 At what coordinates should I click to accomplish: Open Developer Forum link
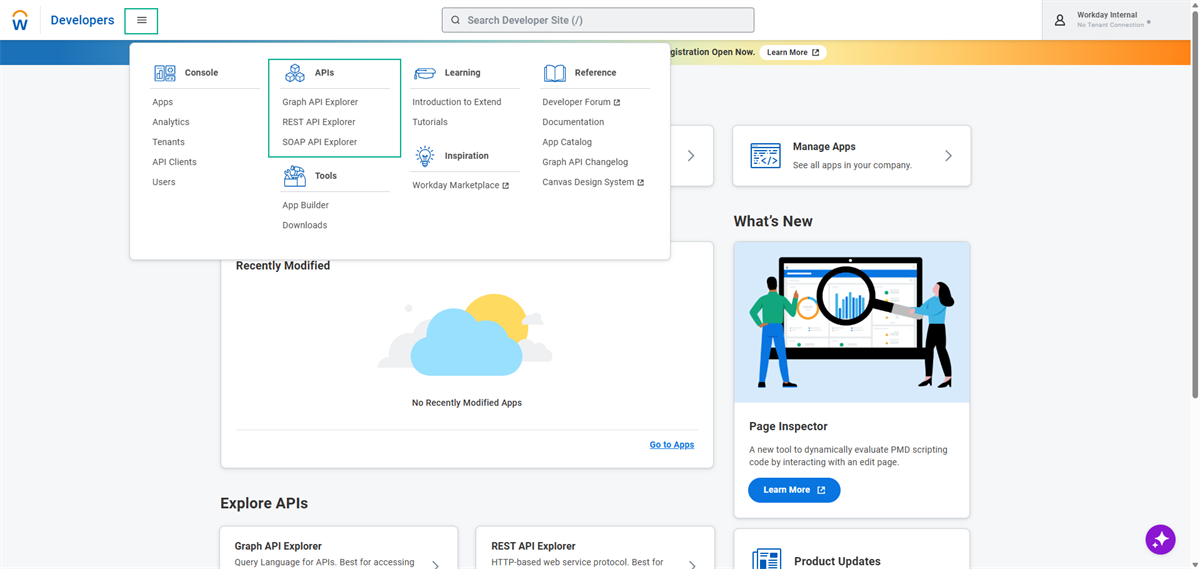pyautogui.click(x=576, y=102)
